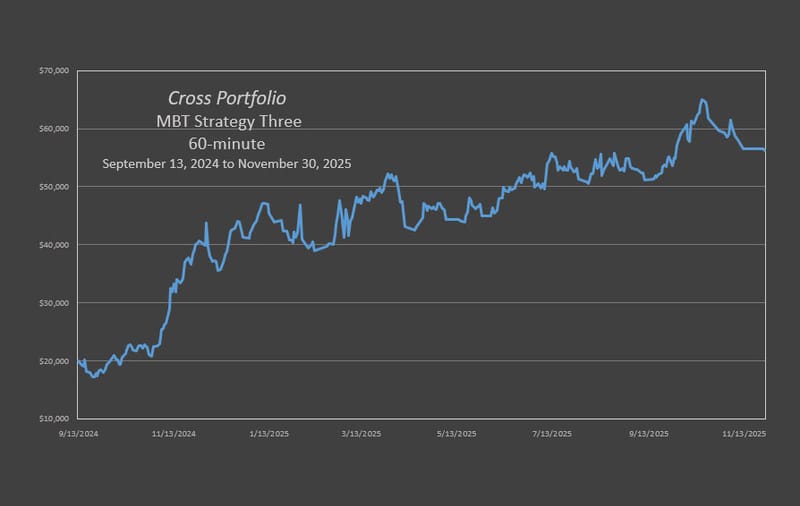Click the 9/13/2025 x-axis date label

648,434
